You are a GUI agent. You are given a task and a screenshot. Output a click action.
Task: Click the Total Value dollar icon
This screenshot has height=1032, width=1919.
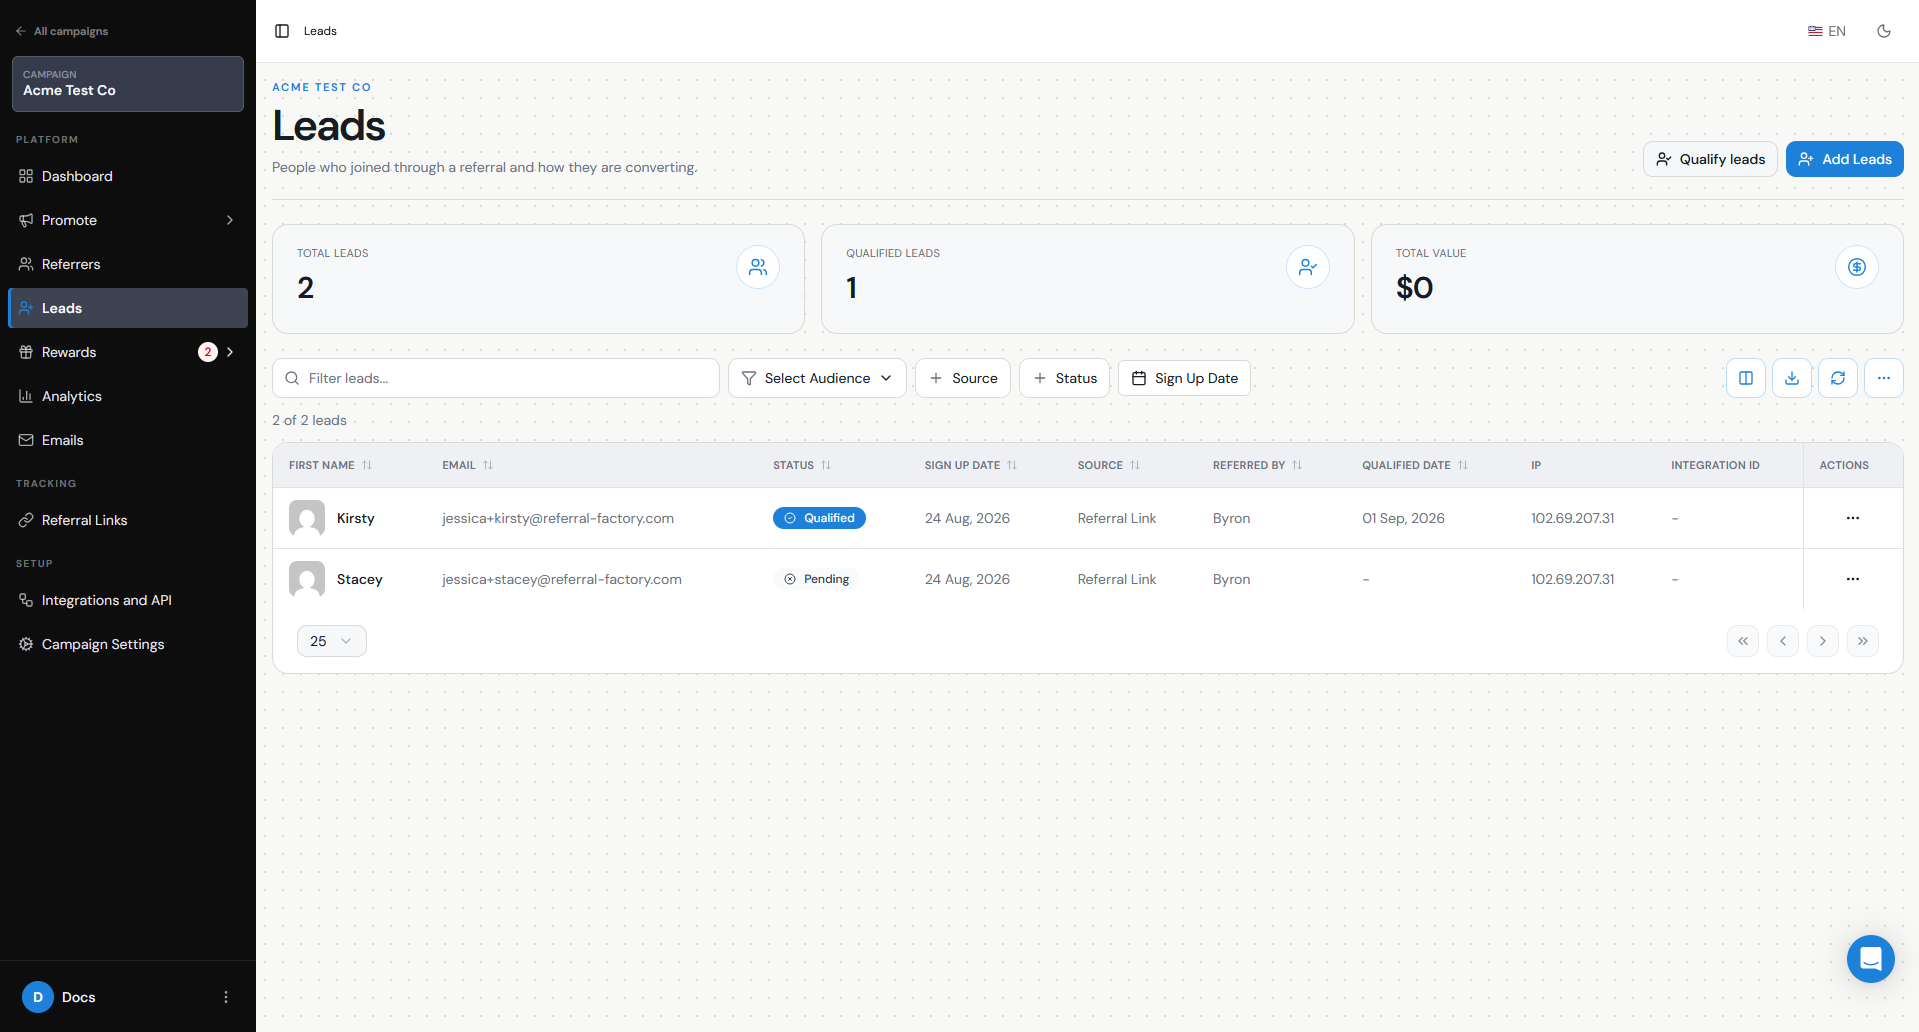(x=1857, y=267)
